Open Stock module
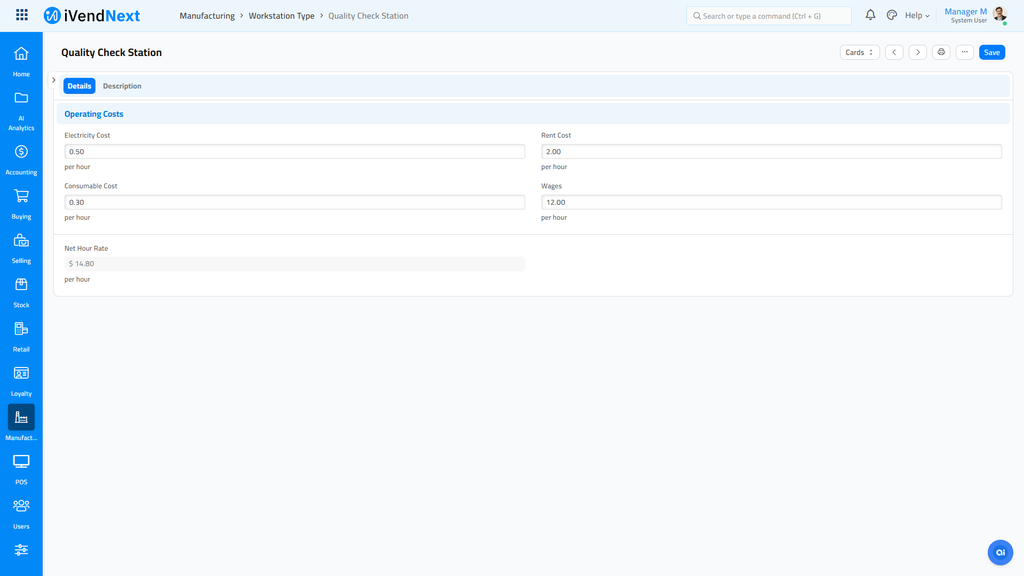The image size is (1024, 576). (x=21, y=293)
